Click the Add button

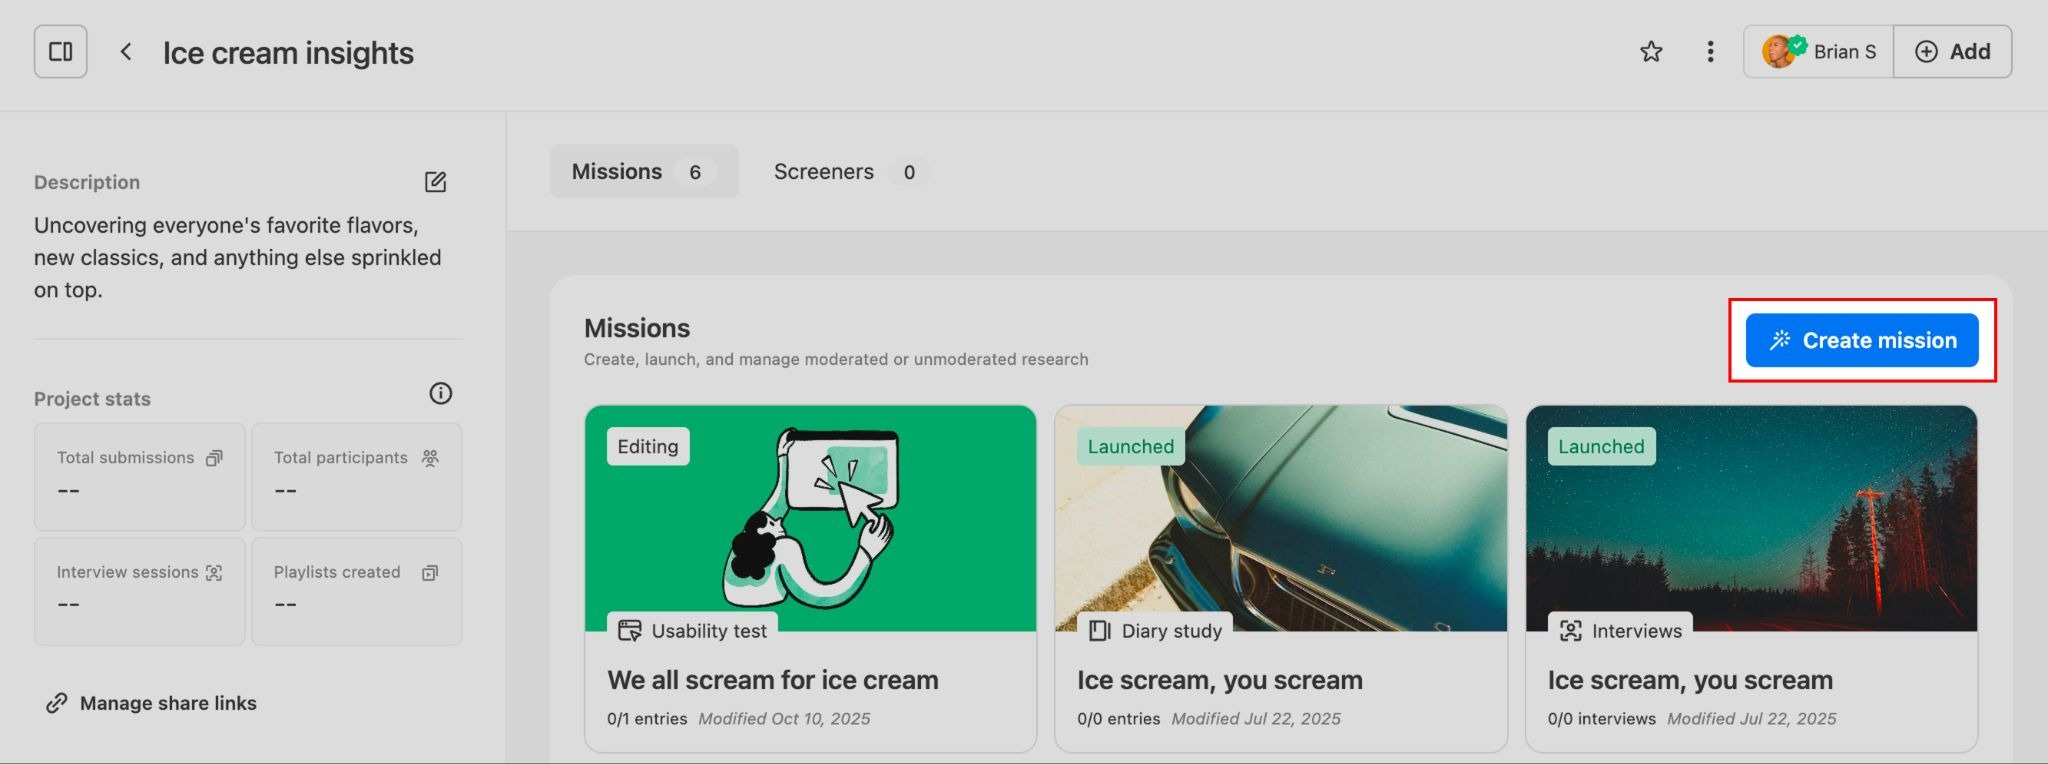[x=1952, y=52]
